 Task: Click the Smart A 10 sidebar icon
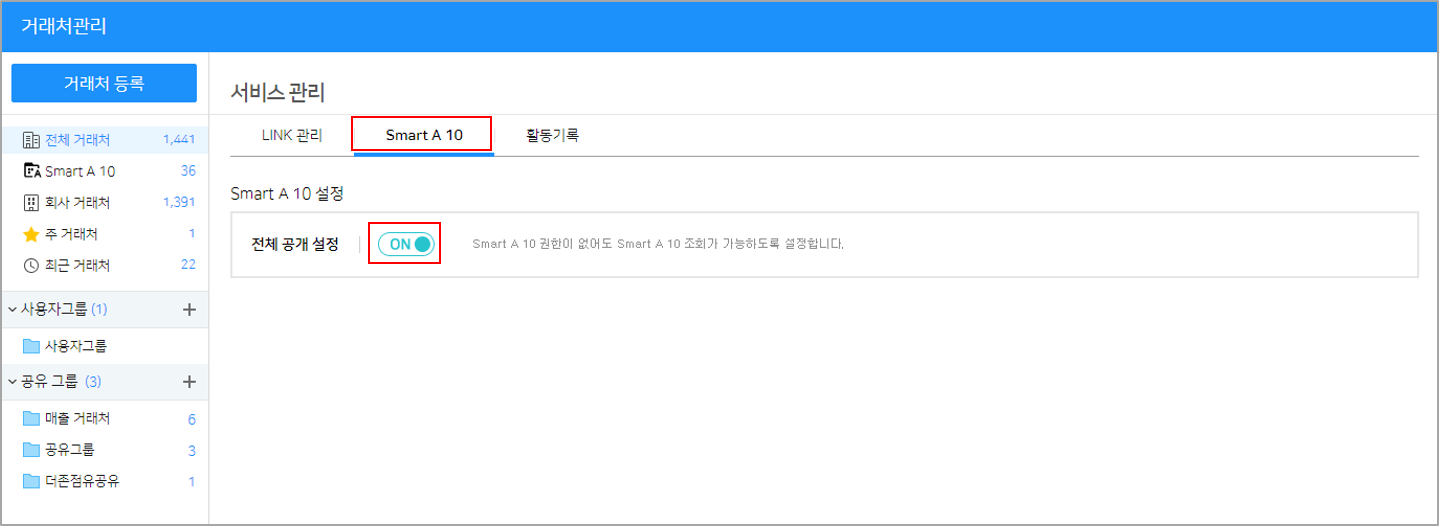30,171
